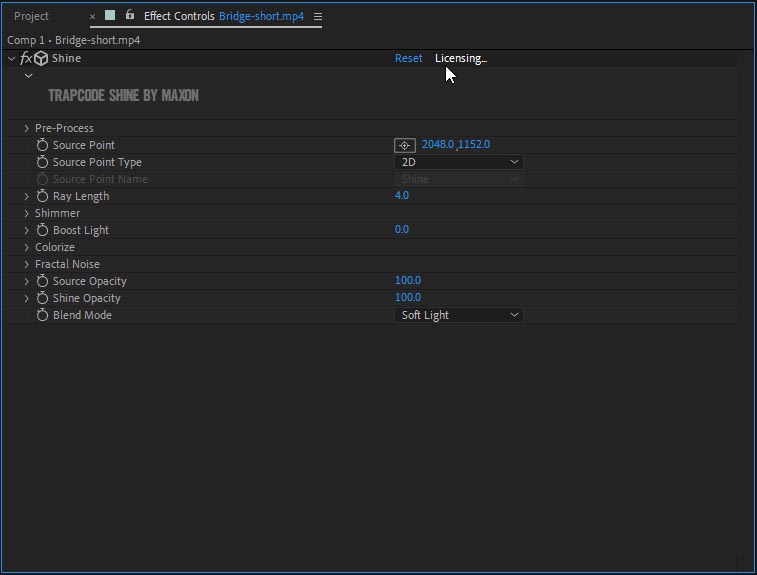Select the Fractal Noise group label

click(68, 265)
